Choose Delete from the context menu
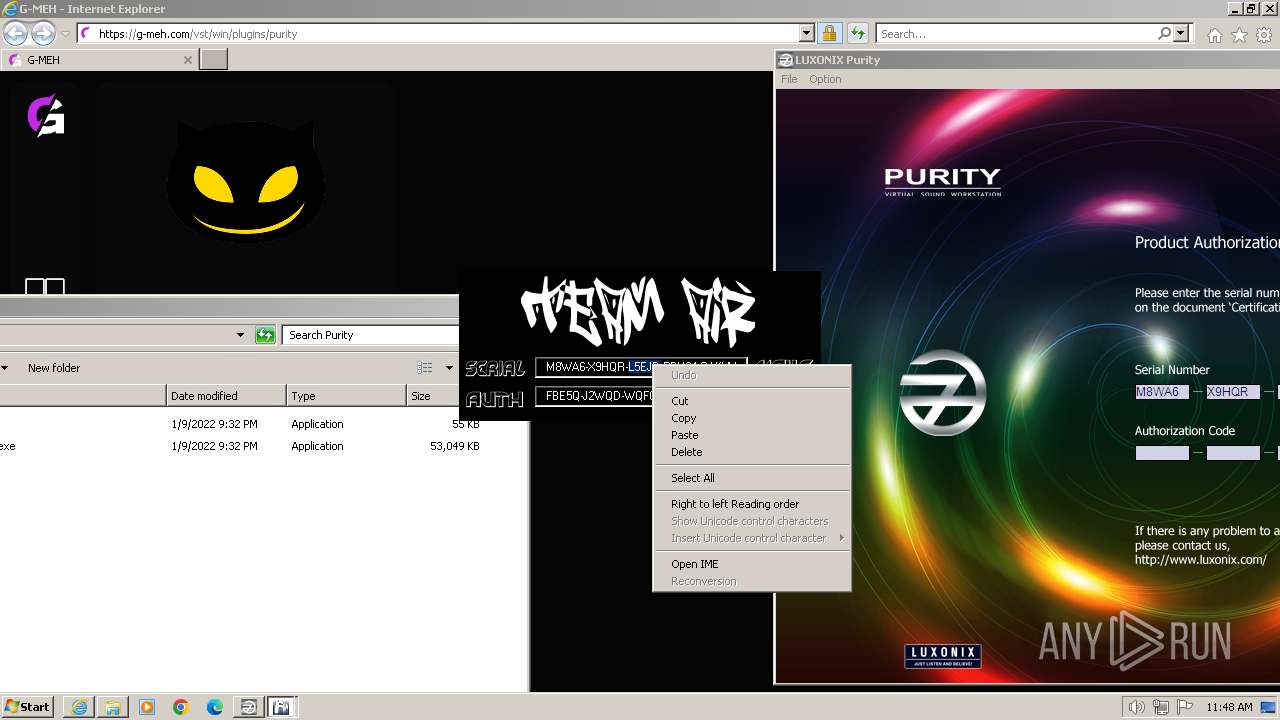The height and width of the screenshot is (720, 1280). click(750, 452)
